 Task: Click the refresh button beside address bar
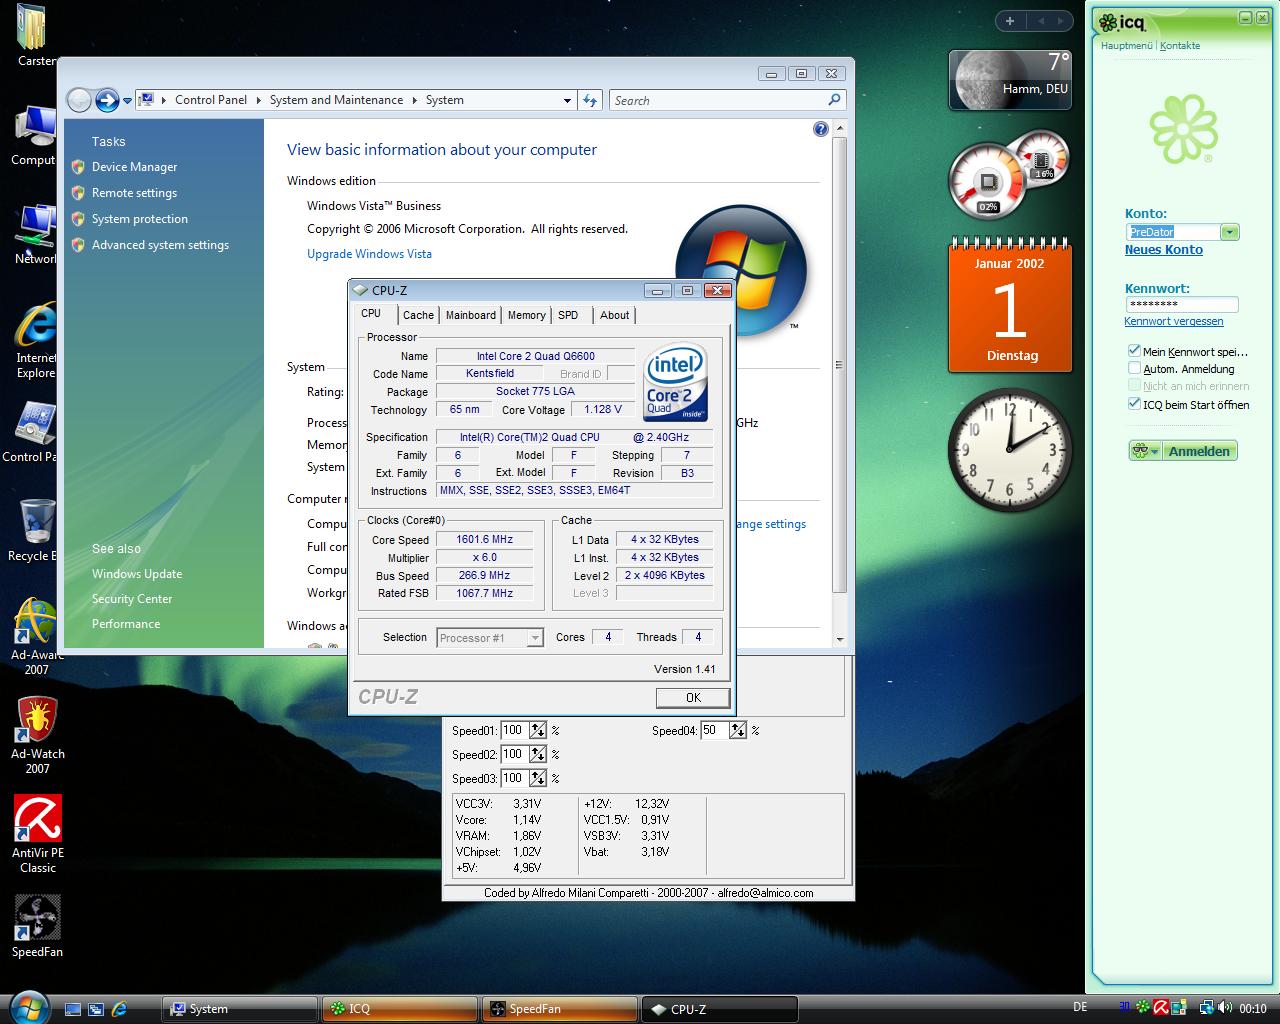point(590,100)
